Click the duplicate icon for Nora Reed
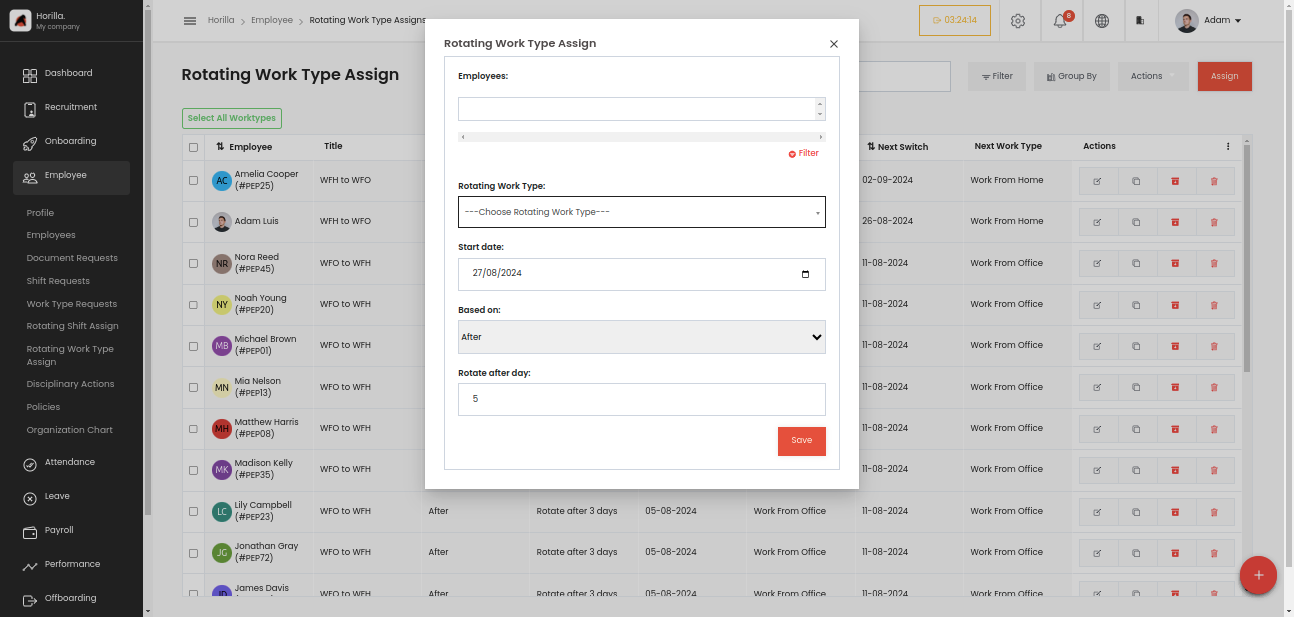Image resolution: width=1294 pixels, height=617 pixels. [1136, 264]
